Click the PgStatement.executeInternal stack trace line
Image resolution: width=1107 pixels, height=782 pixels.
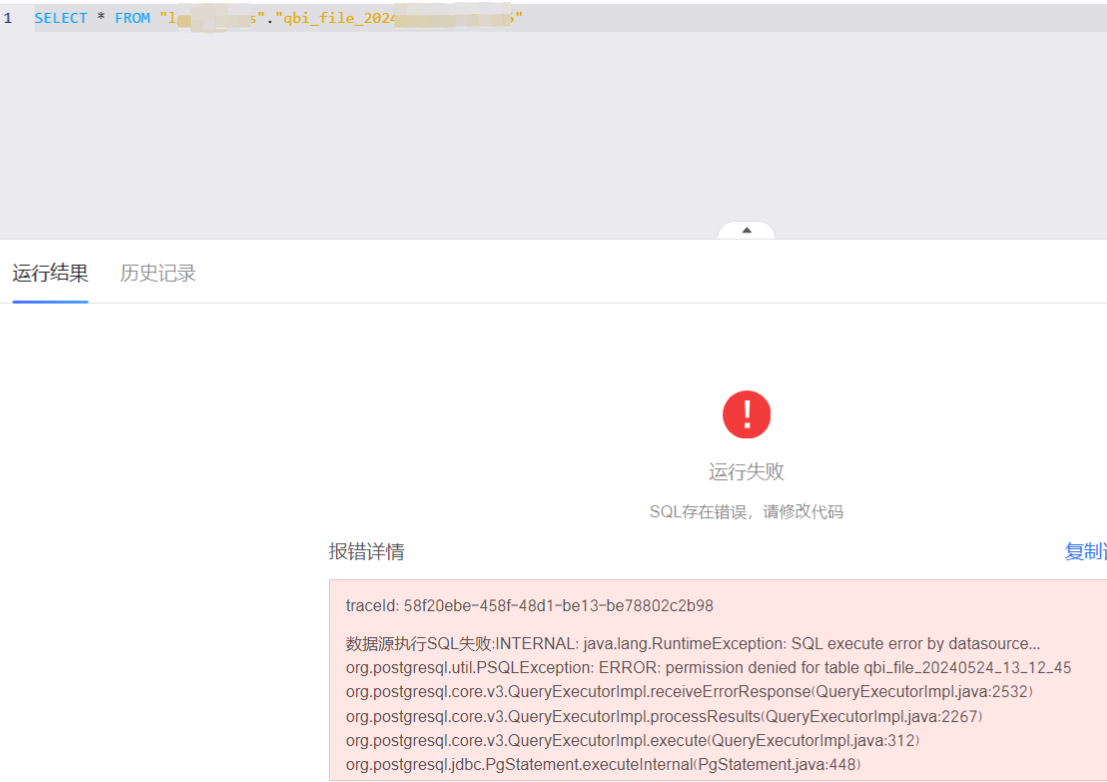tap(603, 764)
